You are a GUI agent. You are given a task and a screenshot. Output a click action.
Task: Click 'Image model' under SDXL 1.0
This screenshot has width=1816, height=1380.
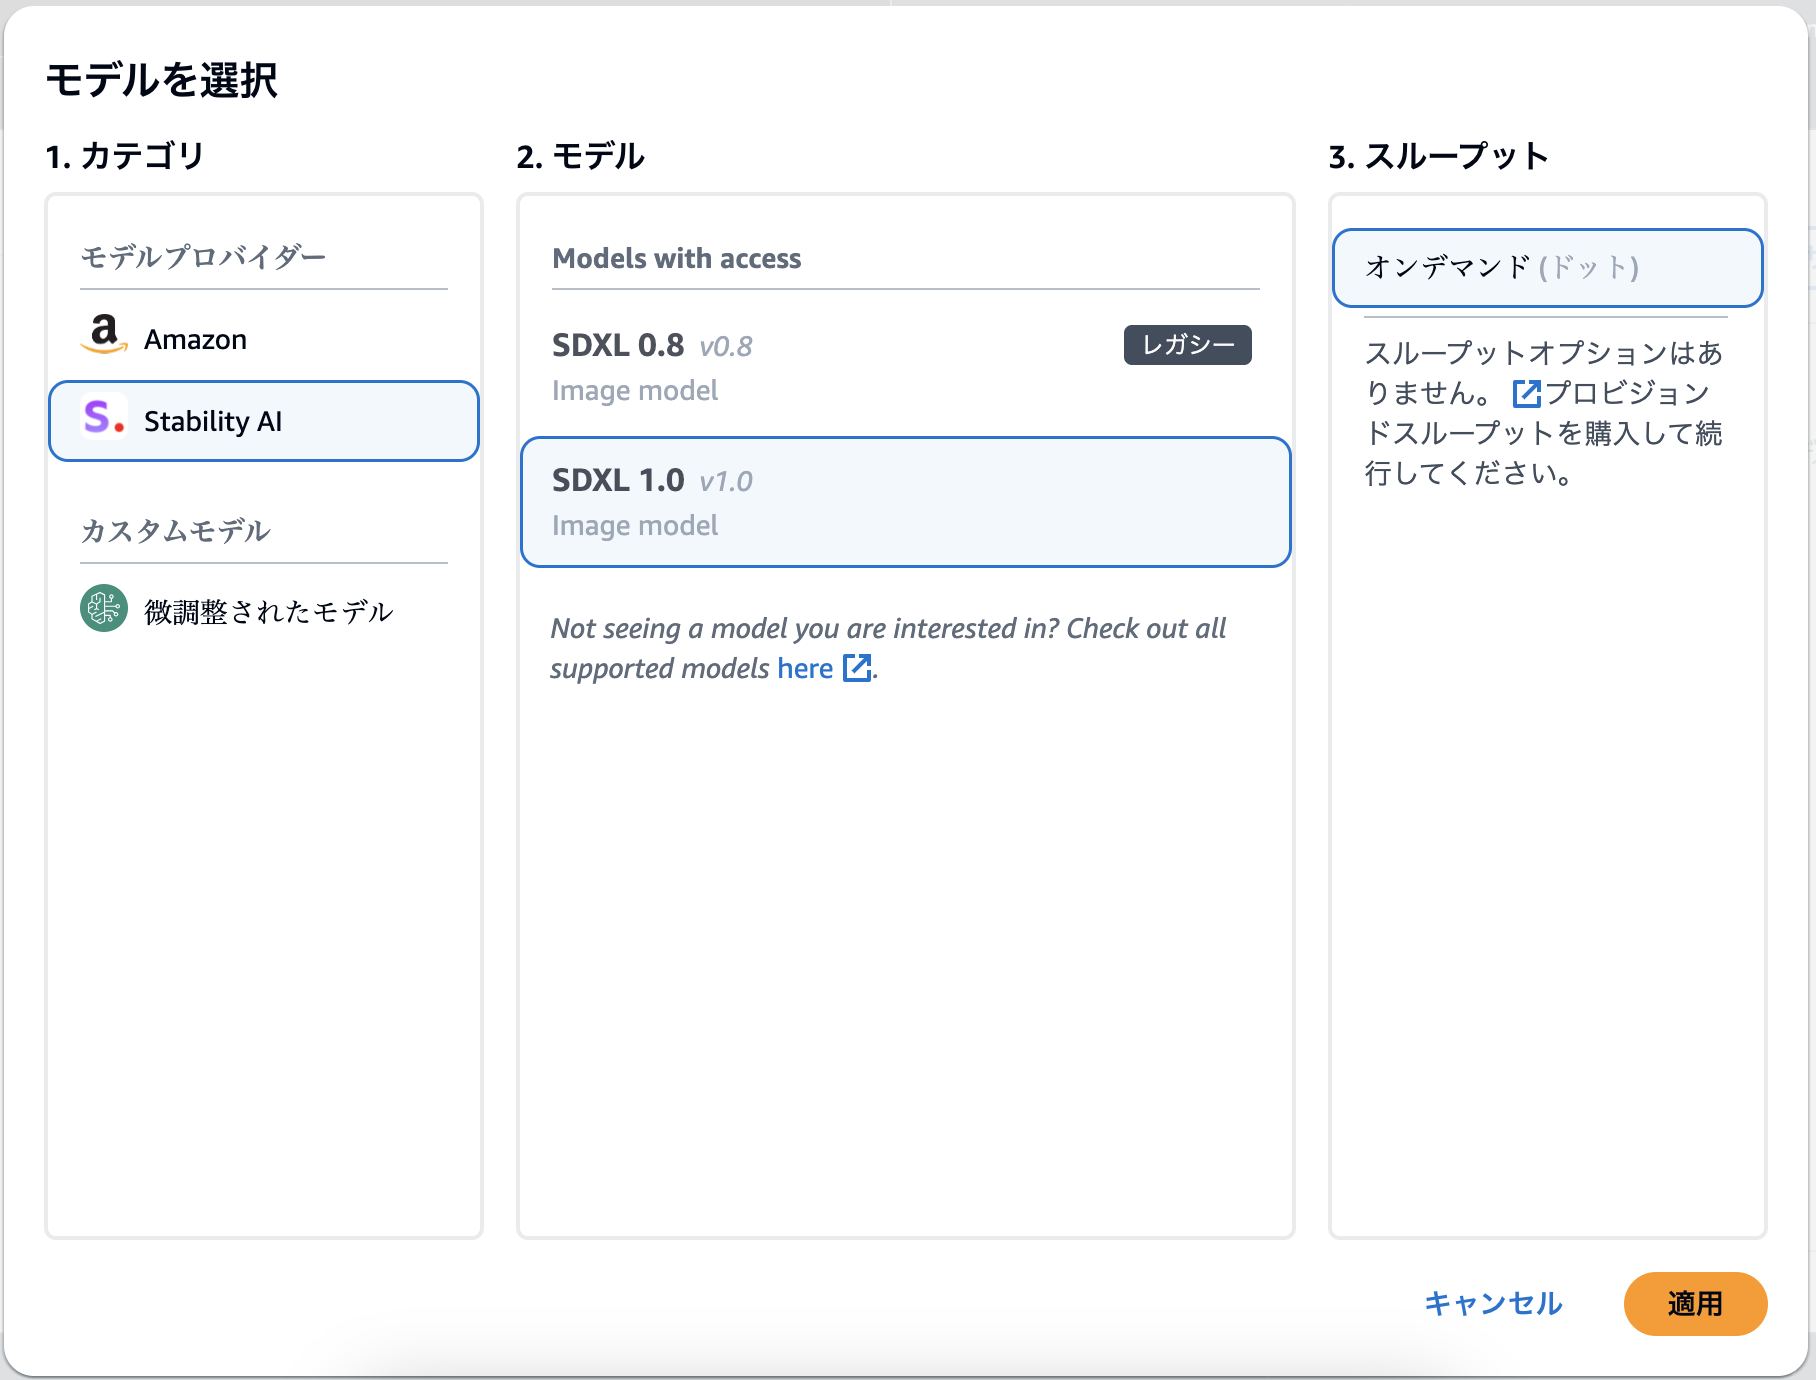[635, 526]
